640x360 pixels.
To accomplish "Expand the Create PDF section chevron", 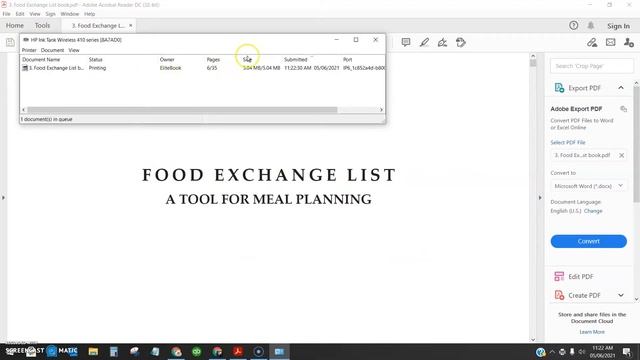I will [621, 295].
